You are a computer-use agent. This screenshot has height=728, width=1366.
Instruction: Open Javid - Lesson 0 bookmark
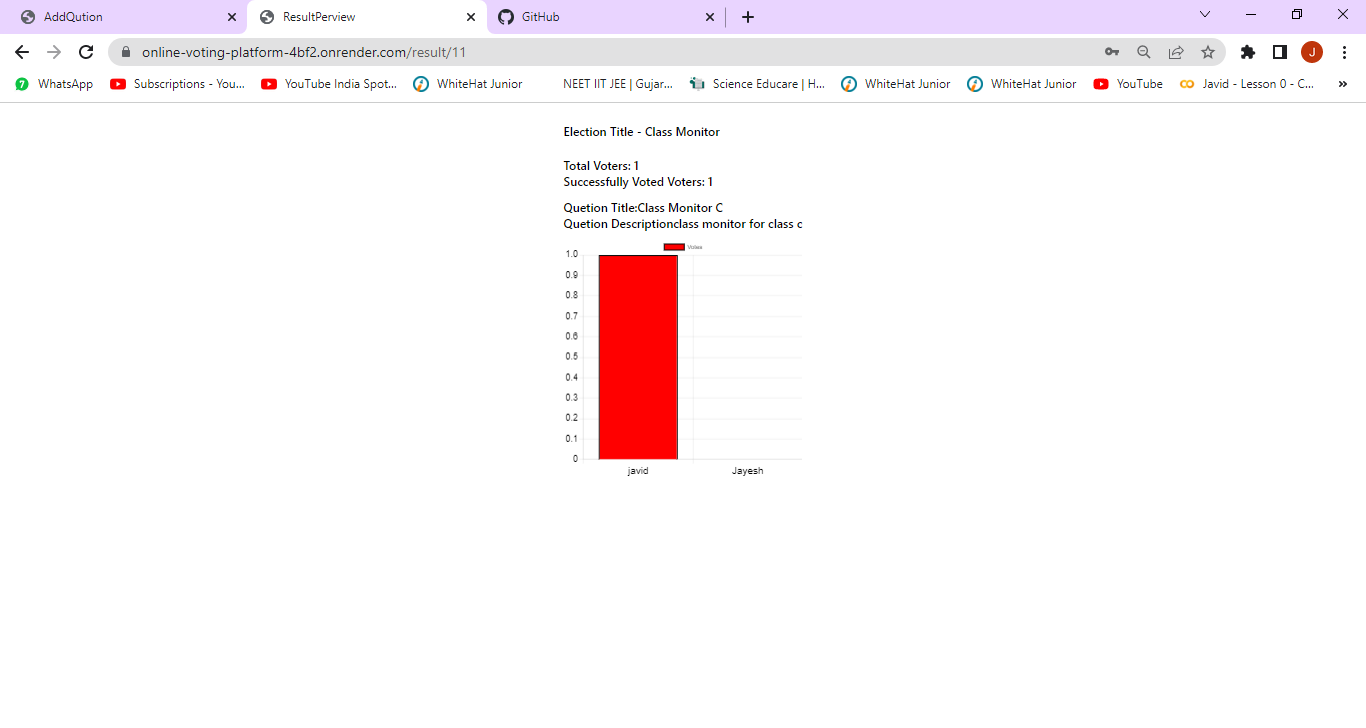pyautogui.click(x=1248, y=84)
